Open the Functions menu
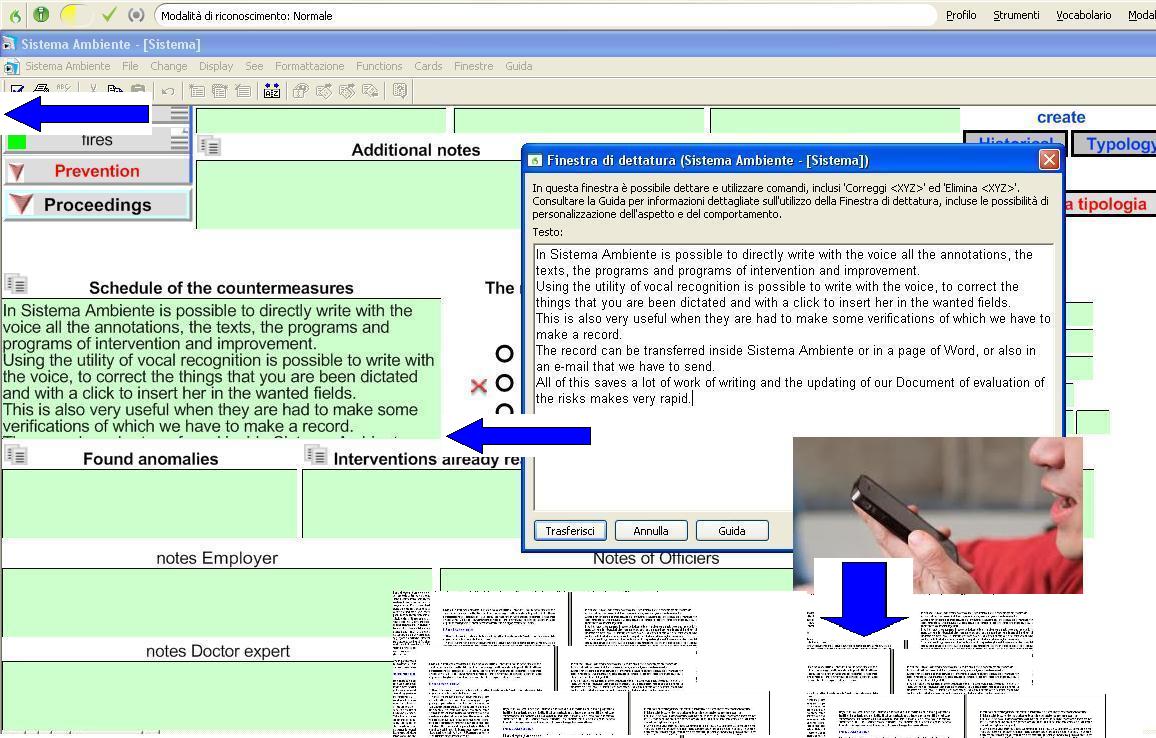Screen dimensions: 1156x738 [x=378, y=66]
